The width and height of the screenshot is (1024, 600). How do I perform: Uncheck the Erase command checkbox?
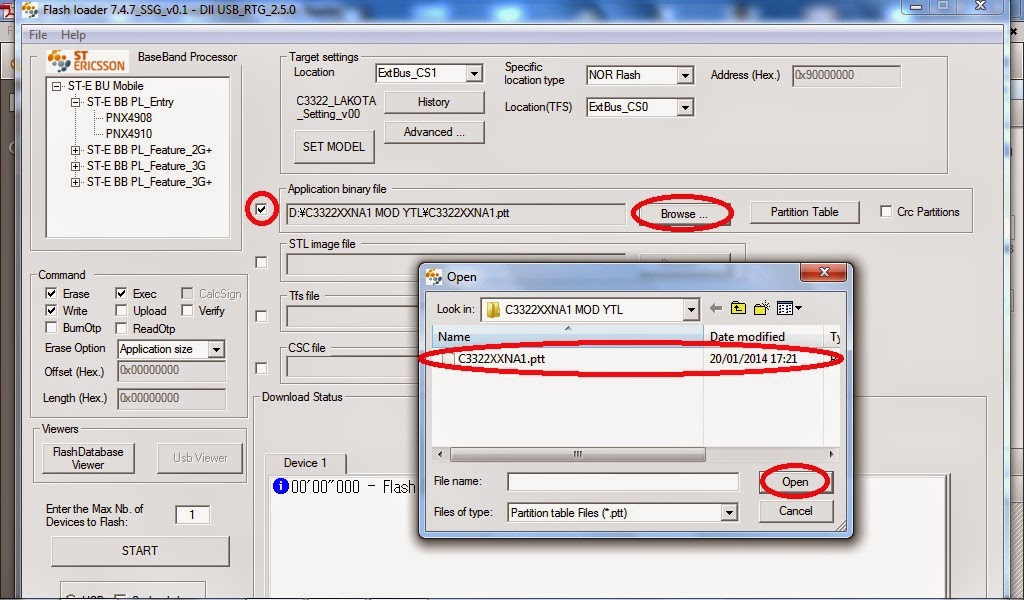(x=51, y=293)
